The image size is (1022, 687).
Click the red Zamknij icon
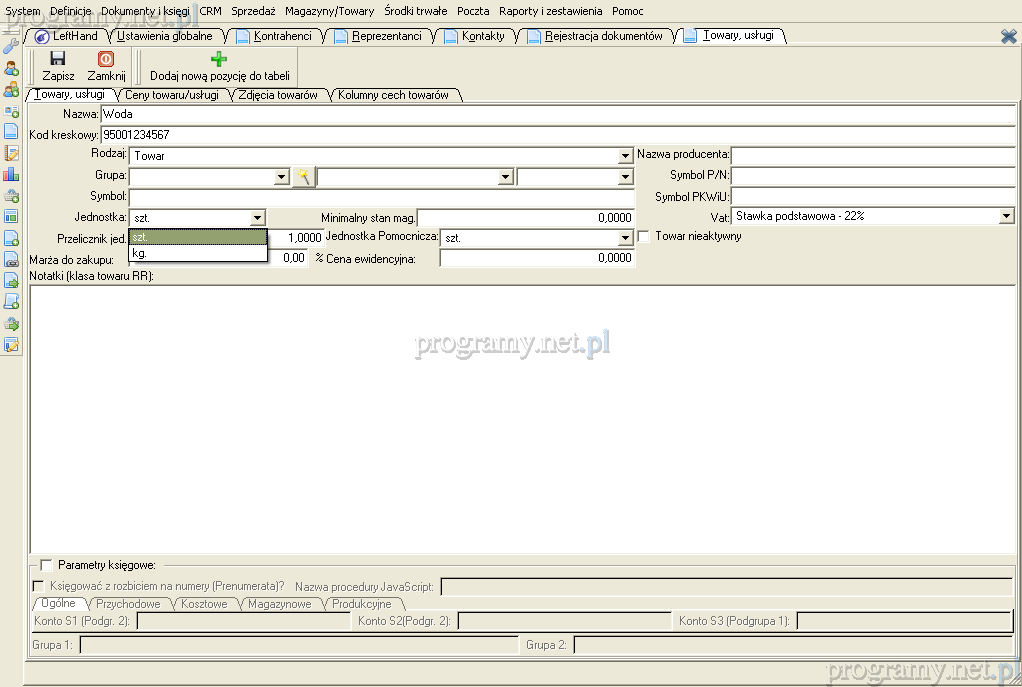[106, 60]
